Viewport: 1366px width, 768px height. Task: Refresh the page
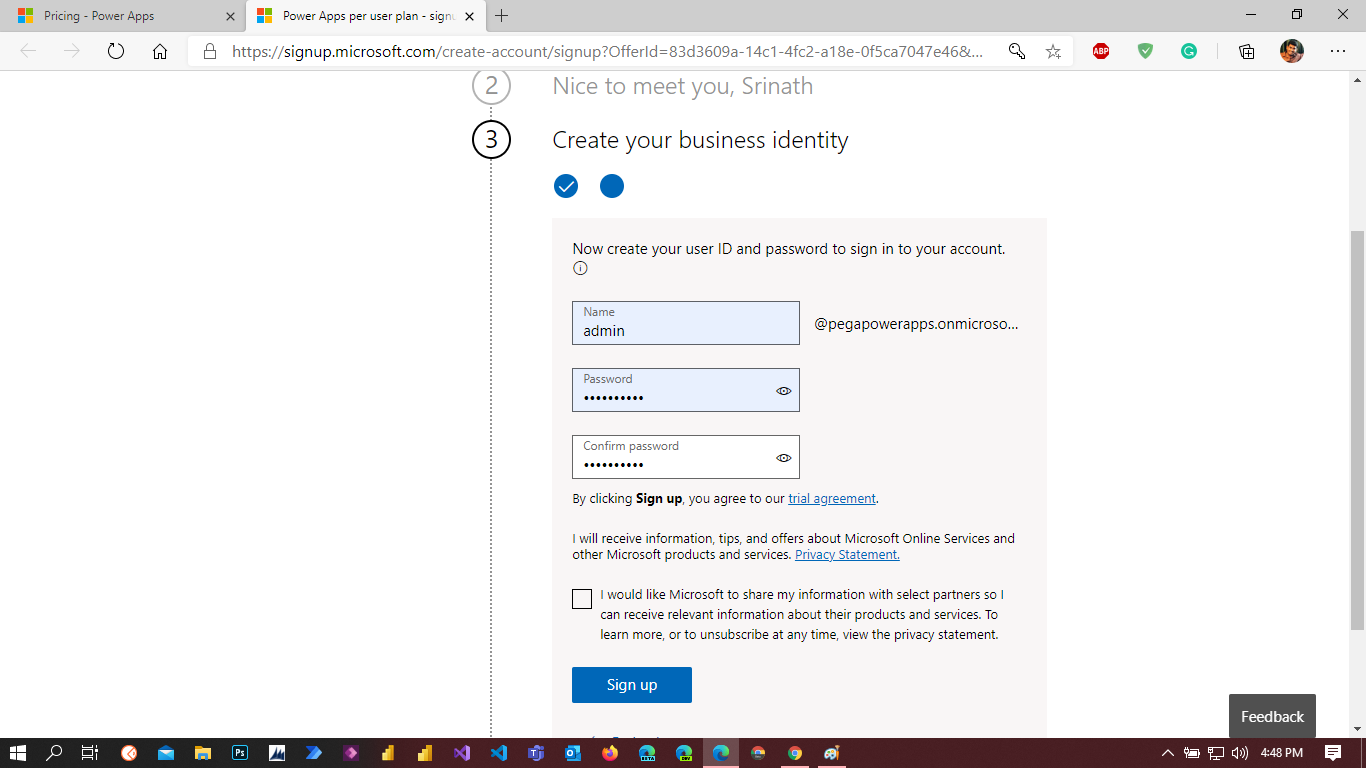tap(115, 51)
